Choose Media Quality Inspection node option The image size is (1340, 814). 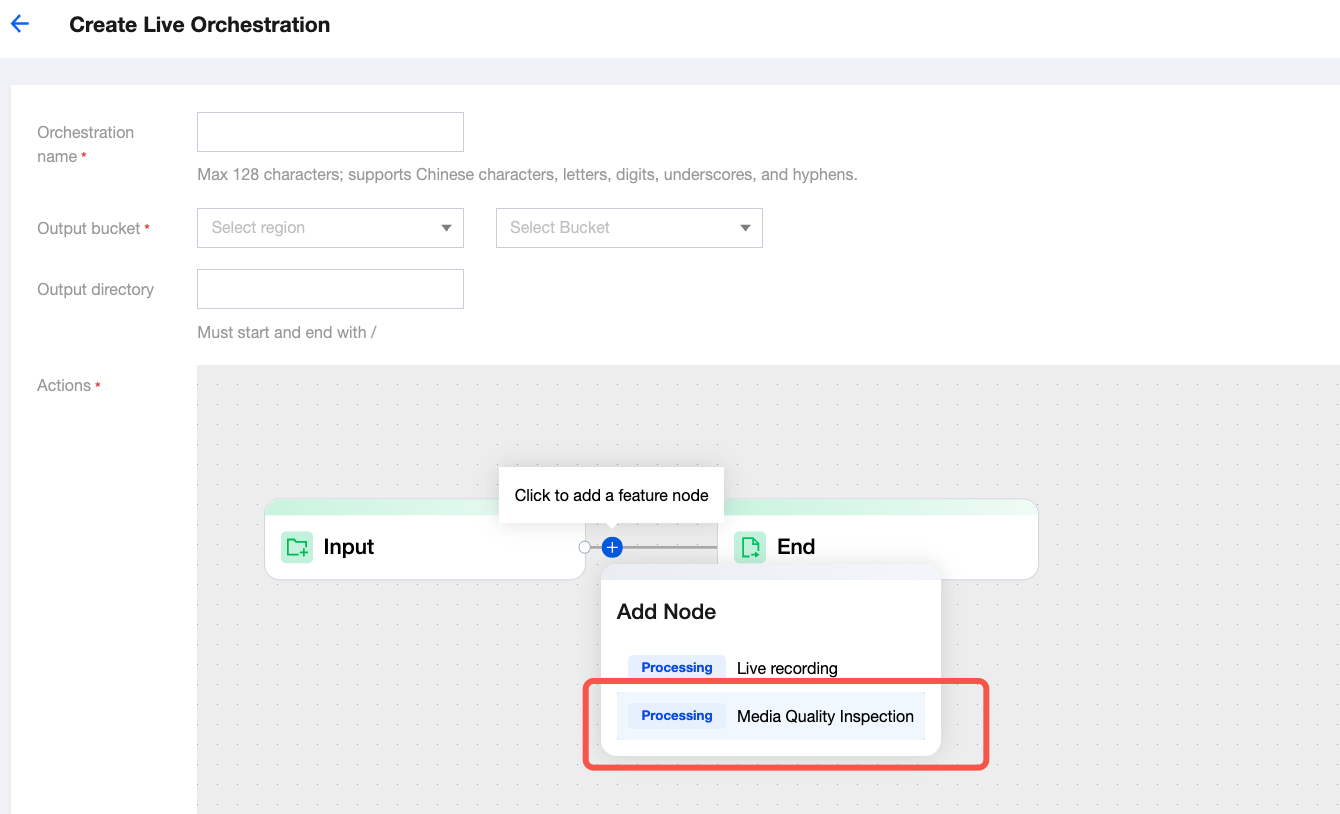click(825, 716)
